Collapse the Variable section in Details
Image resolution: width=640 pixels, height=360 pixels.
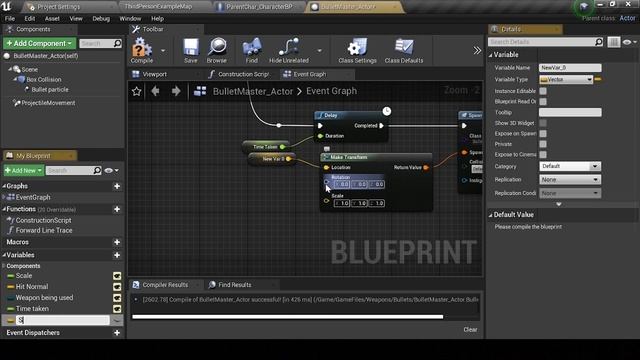tap(491, 55)
